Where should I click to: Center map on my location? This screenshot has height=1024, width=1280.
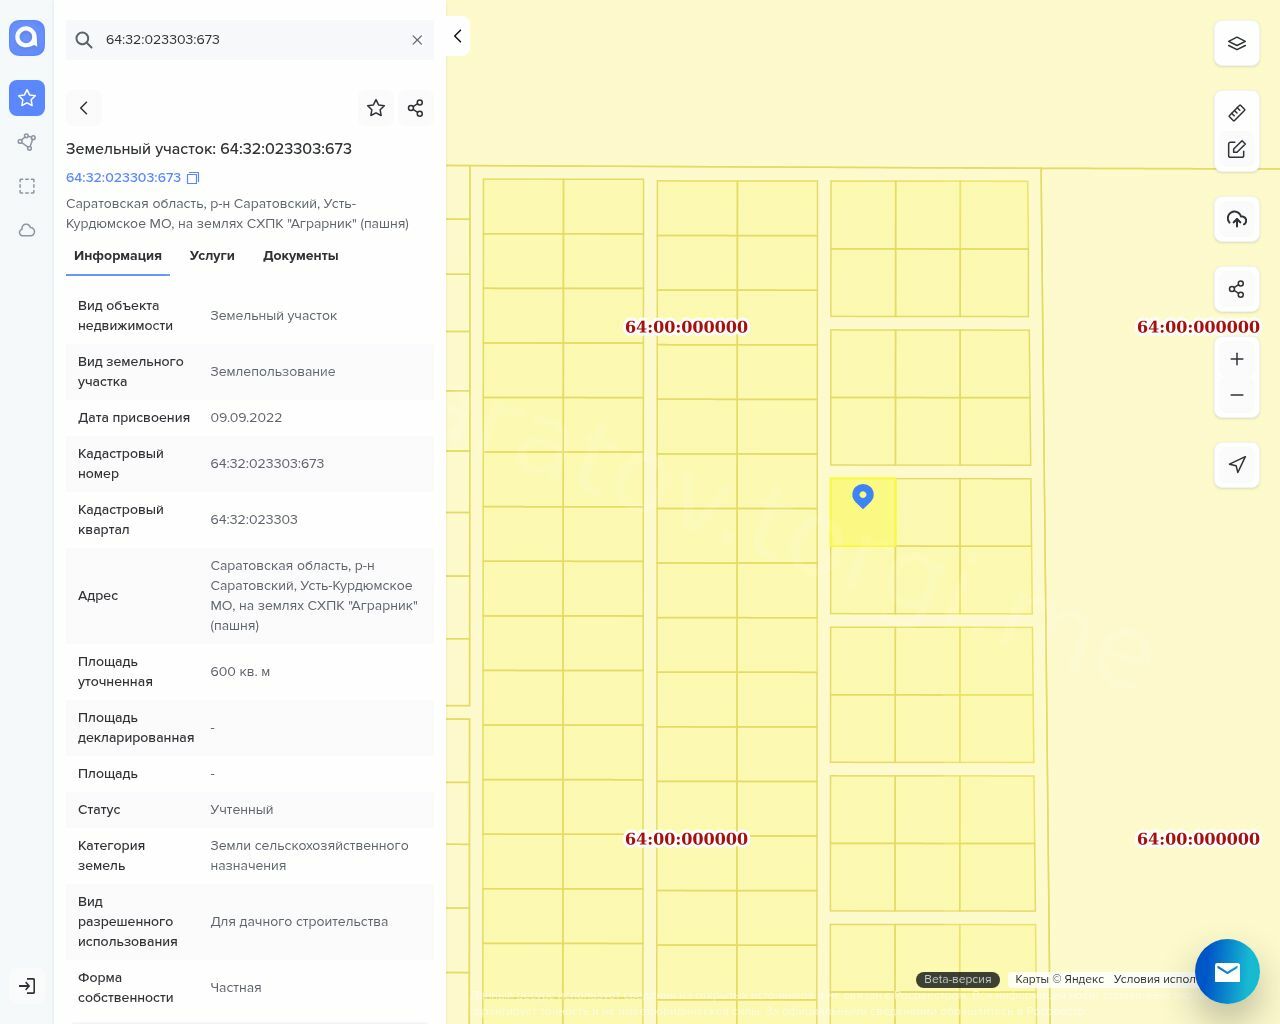coord(1236,465)
